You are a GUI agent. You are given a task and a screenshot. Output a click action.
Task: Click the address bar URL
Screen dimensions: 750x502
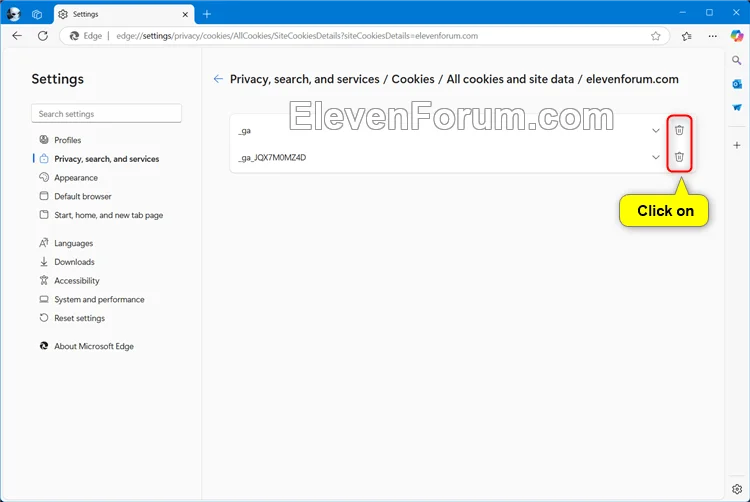tap(297, 36)
